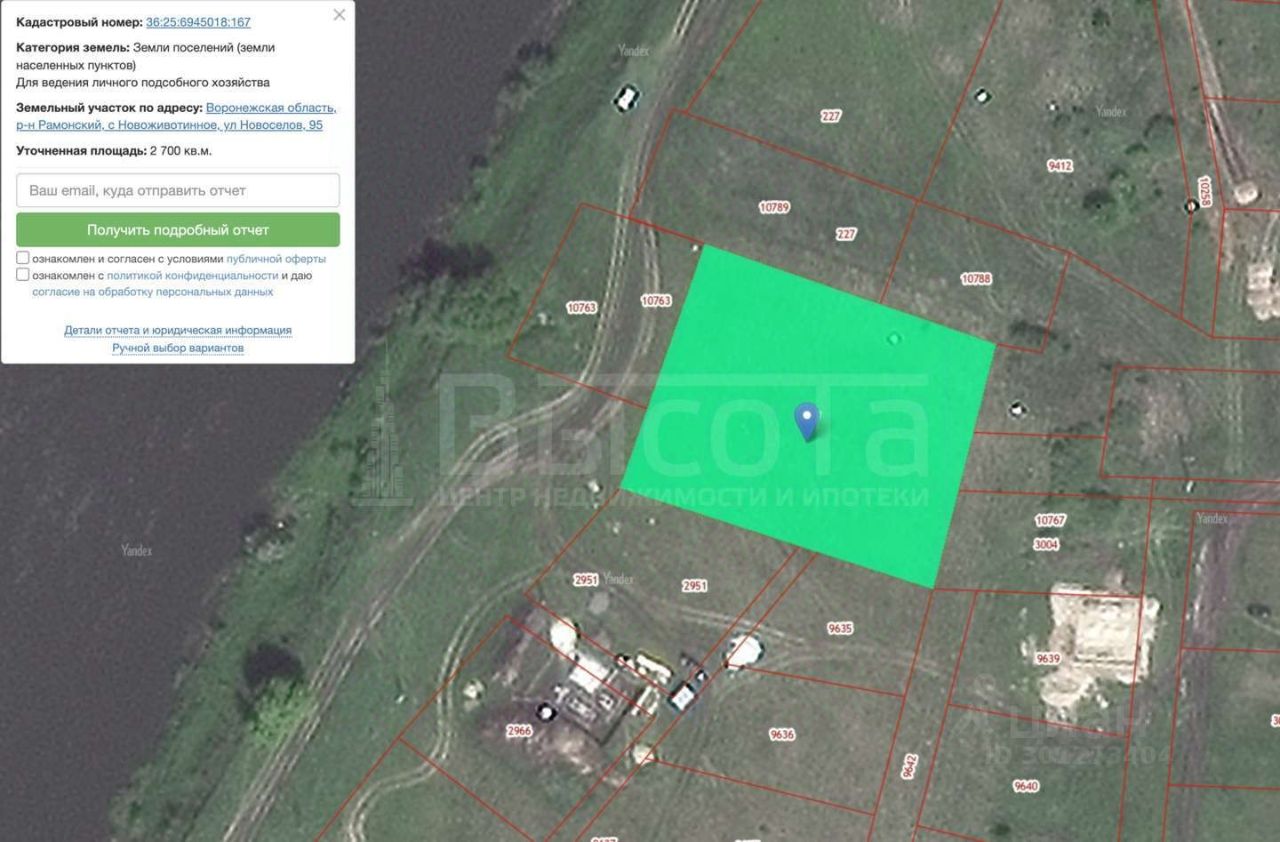
Task: Select parcel labeled 10789
Action: pyautogui.click(x=774, y=208)
